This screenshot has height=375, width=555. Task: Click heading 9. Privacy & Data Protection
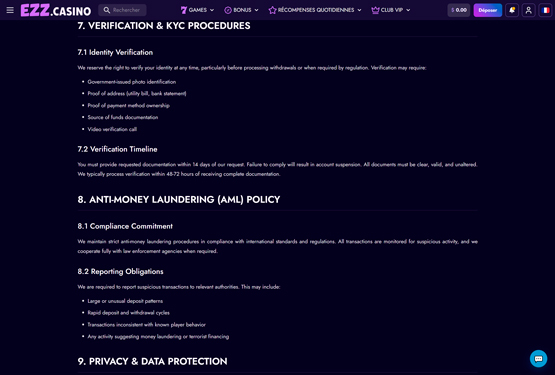153,362
